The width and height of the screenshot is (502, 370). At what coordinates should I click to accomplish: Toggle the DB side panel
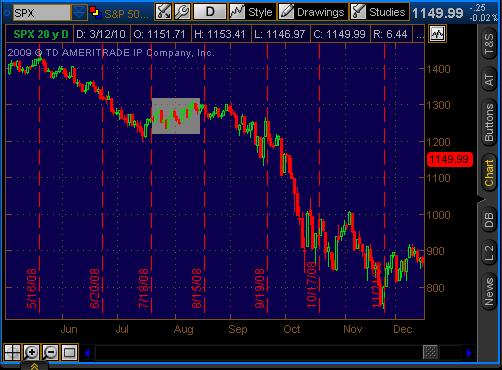pos(489,219)
